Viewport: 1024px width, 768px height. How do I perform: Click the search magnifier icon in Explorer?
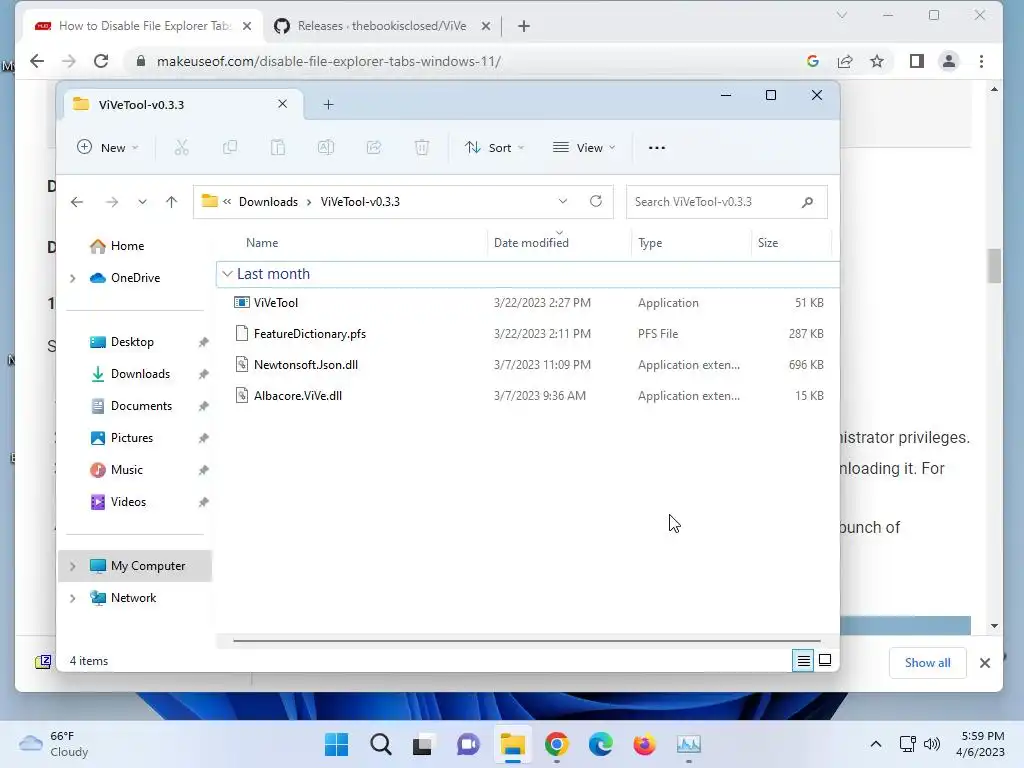pyautogui.click(x=807, y=202)
